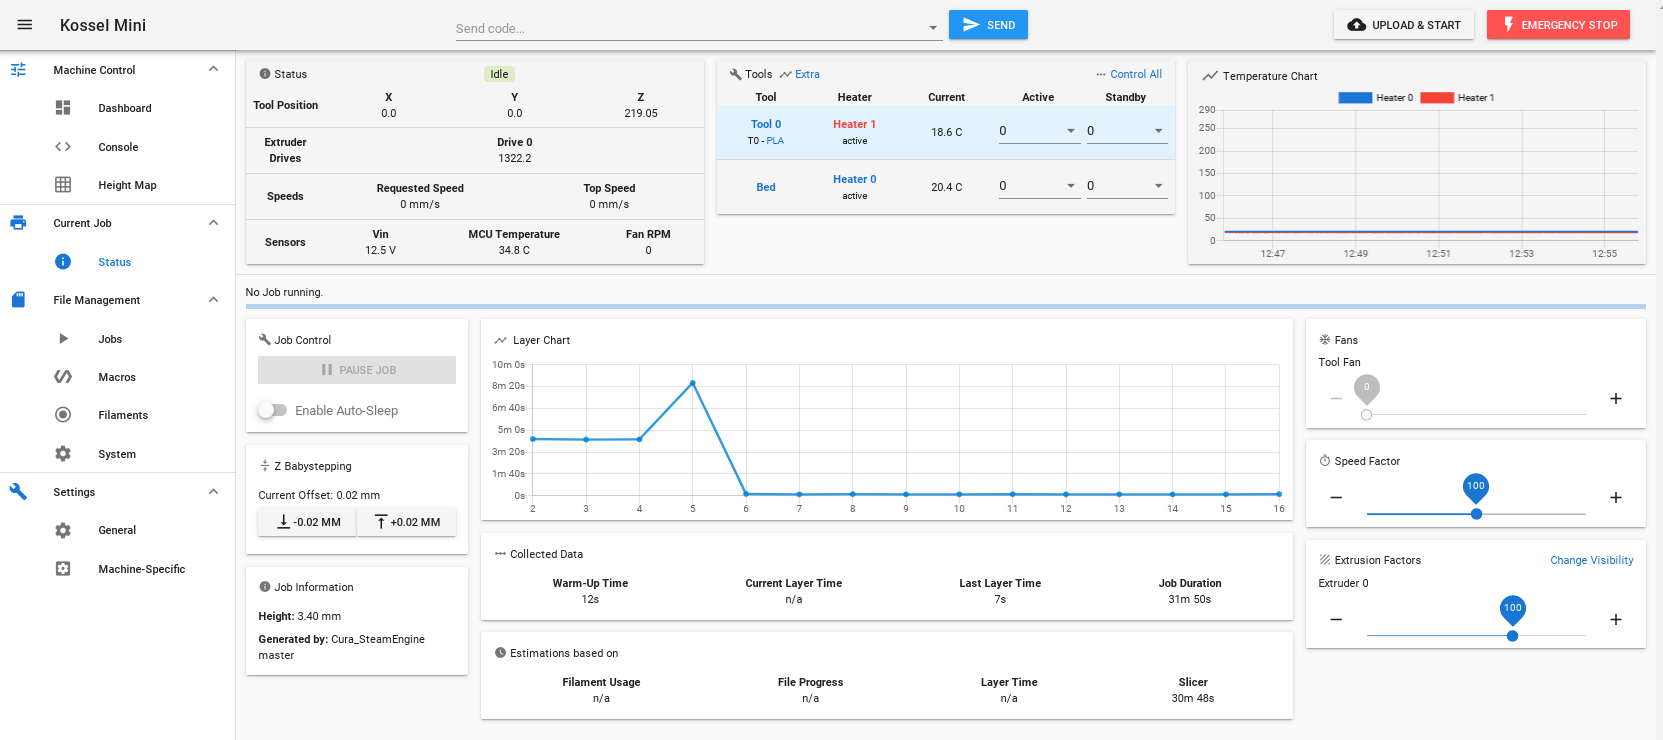Click the Speed Factor slider handle

1476,513
